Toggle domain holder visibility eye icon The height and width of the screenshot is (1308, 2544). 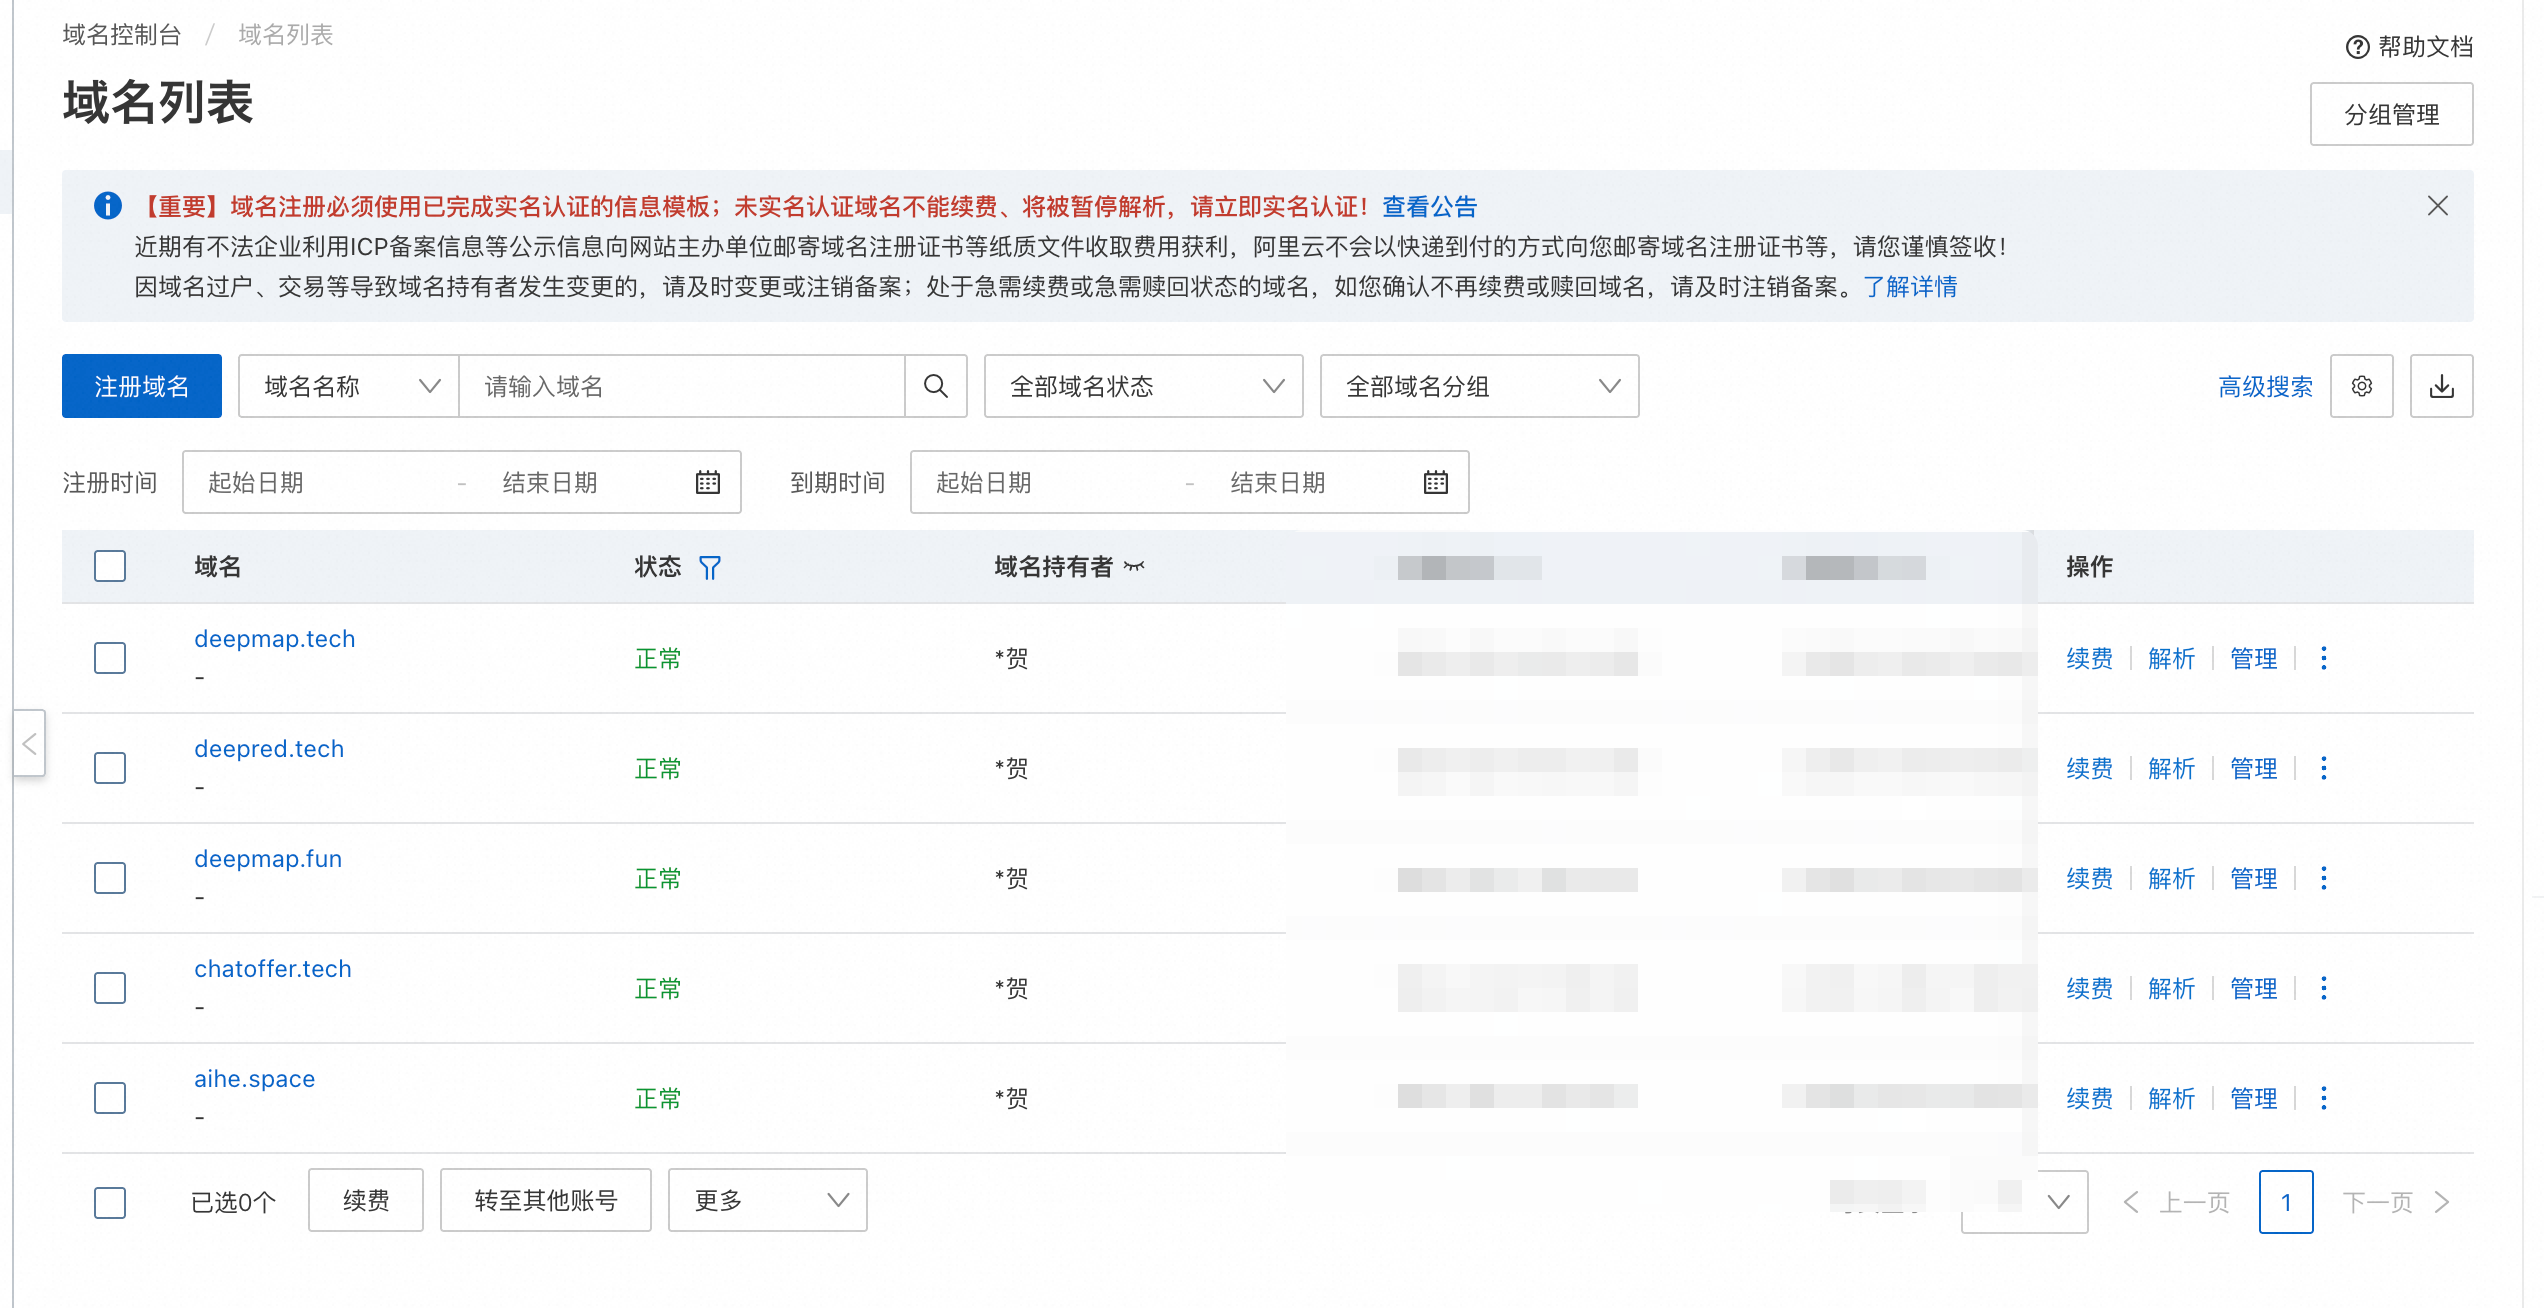pyautogui.click(x=1134, y=567)
